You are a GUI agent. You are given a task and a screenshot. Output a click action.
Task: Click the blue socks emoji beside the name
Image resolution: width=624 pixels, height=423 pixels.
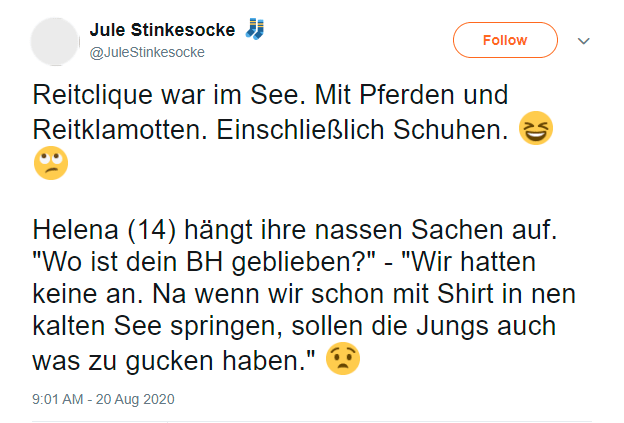pyautogui.click(x=256, y=30)
